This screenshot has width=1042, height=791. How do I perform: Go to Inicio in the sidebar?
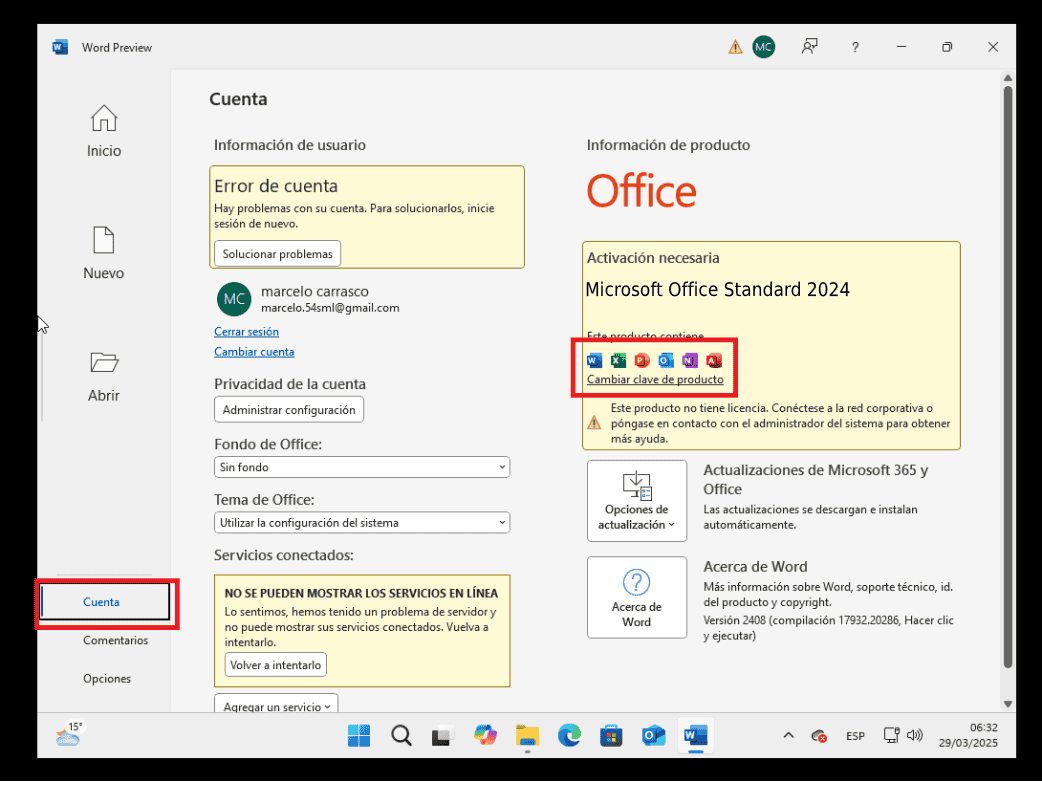[104, 131]
